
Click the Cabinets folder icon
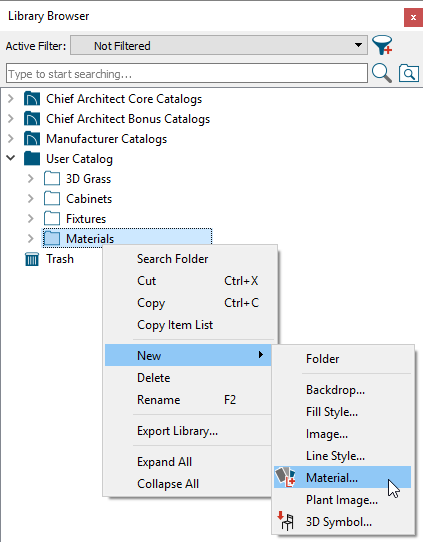click(x=52, y=199)
